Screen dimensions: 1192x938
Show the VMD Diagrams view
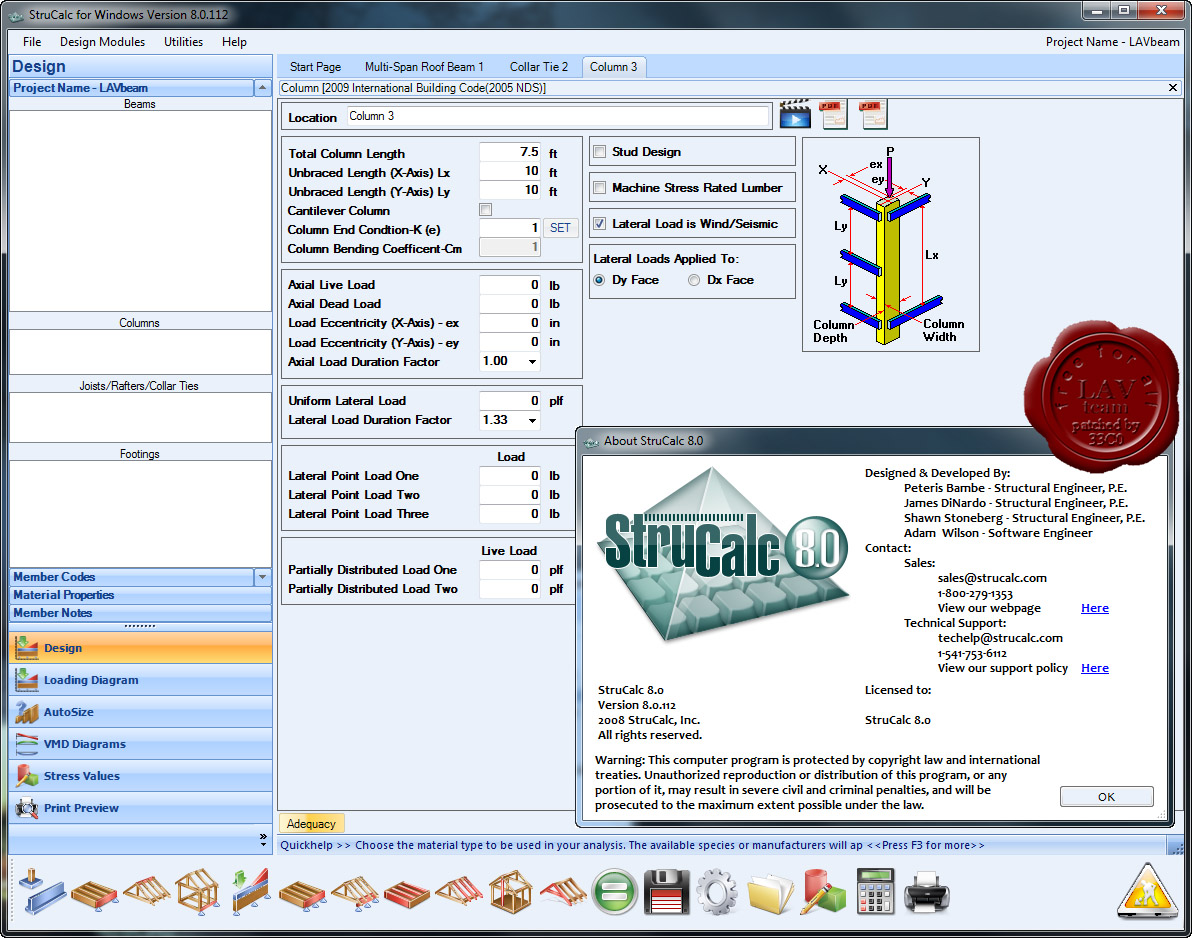tap(141, 743)
